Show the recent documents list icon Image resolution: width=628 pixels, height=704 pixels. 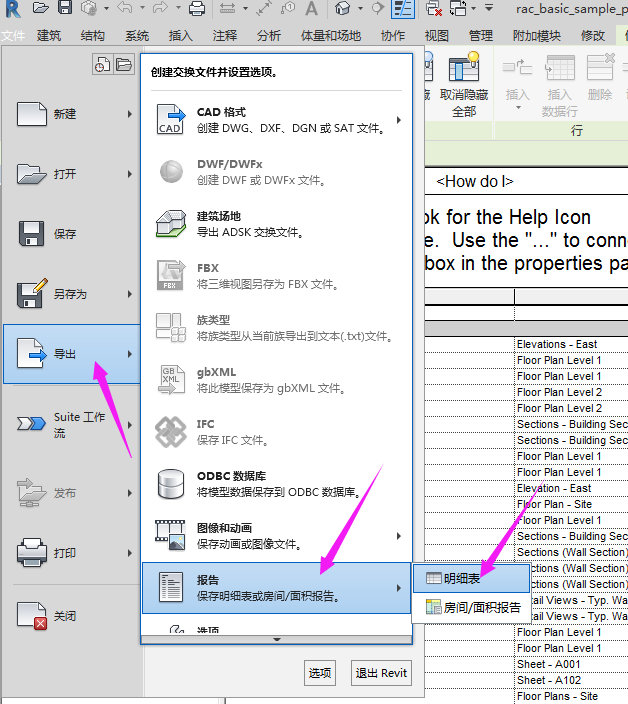pyautogui.click(x=102, y=65)
